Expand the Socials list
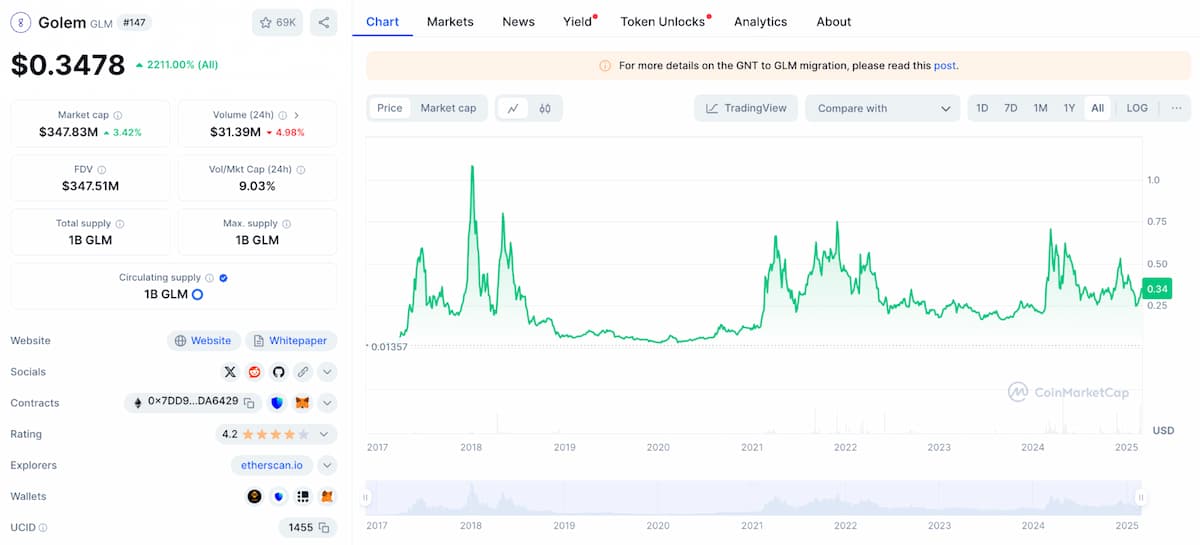The width and height of the screenshot is (1200, 545). [327, 372]
